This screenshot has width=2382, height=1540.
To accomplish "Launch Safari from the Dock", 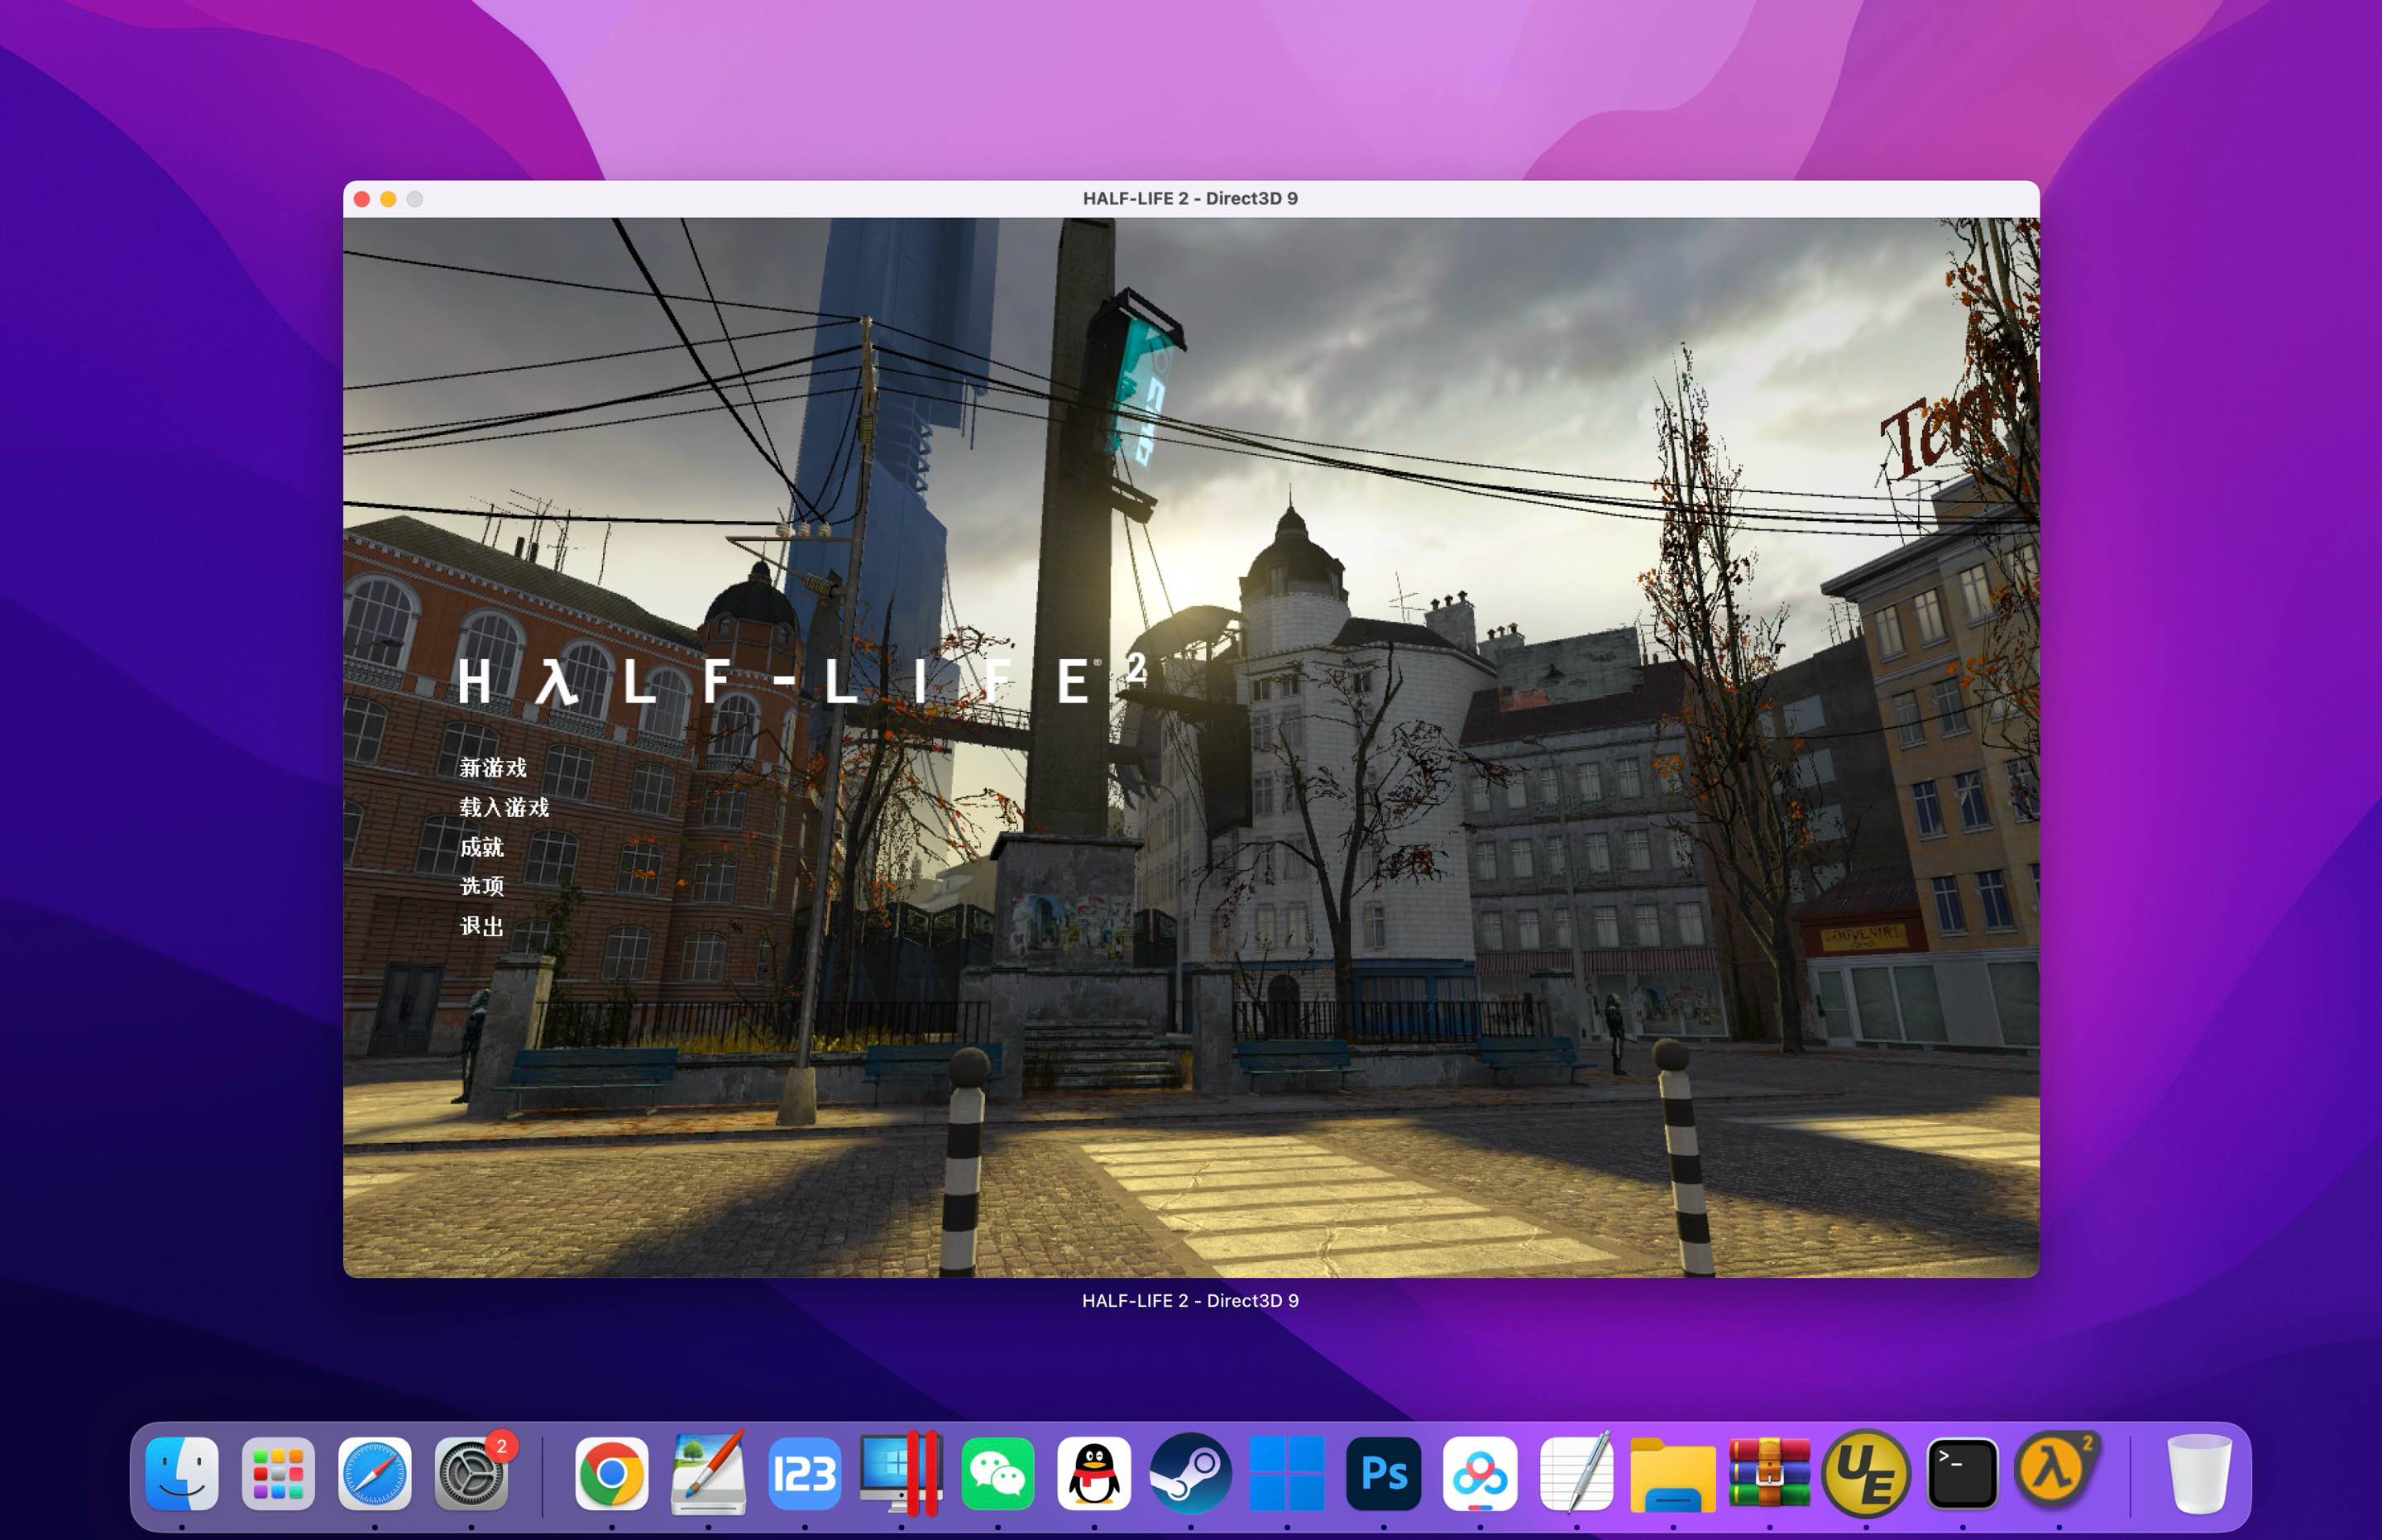I will pyautogui.click(x=375, y=1474).
